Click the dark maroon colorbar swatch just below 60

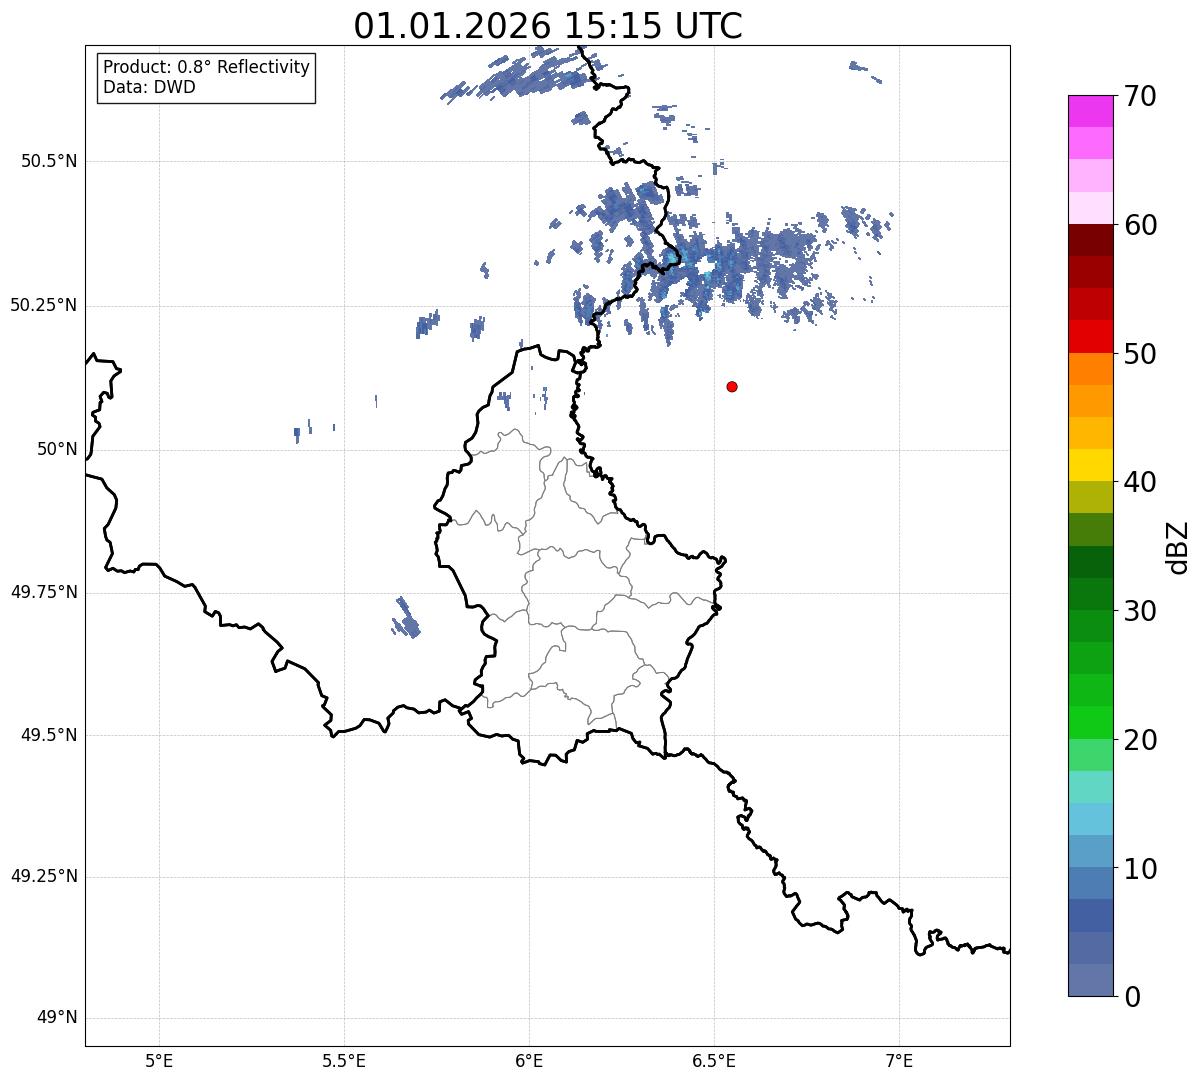click(1090, 240)
